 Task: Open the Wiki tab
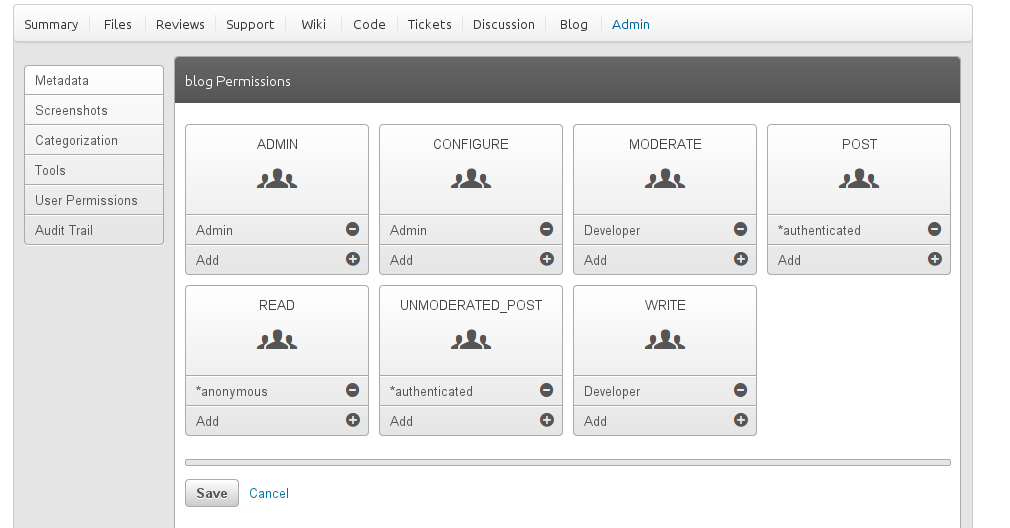point(313,24)
